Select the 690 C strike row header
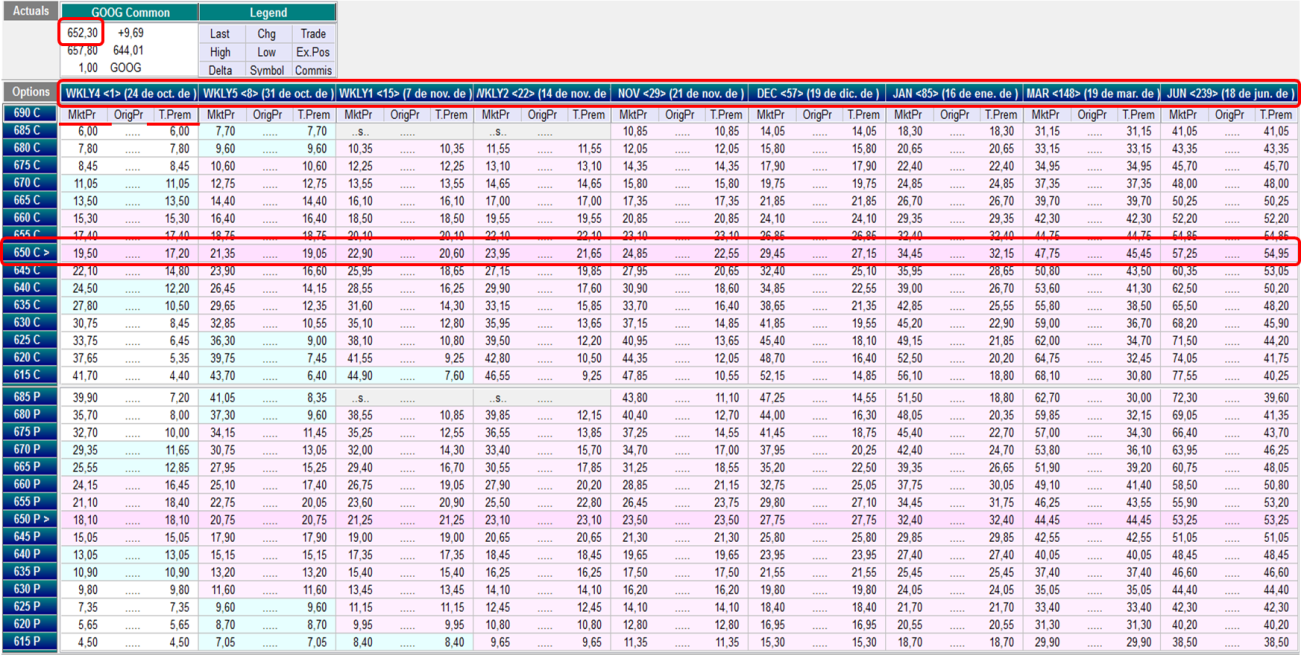The height and width of the screenshot is (655, 1301). click(28, 114)
